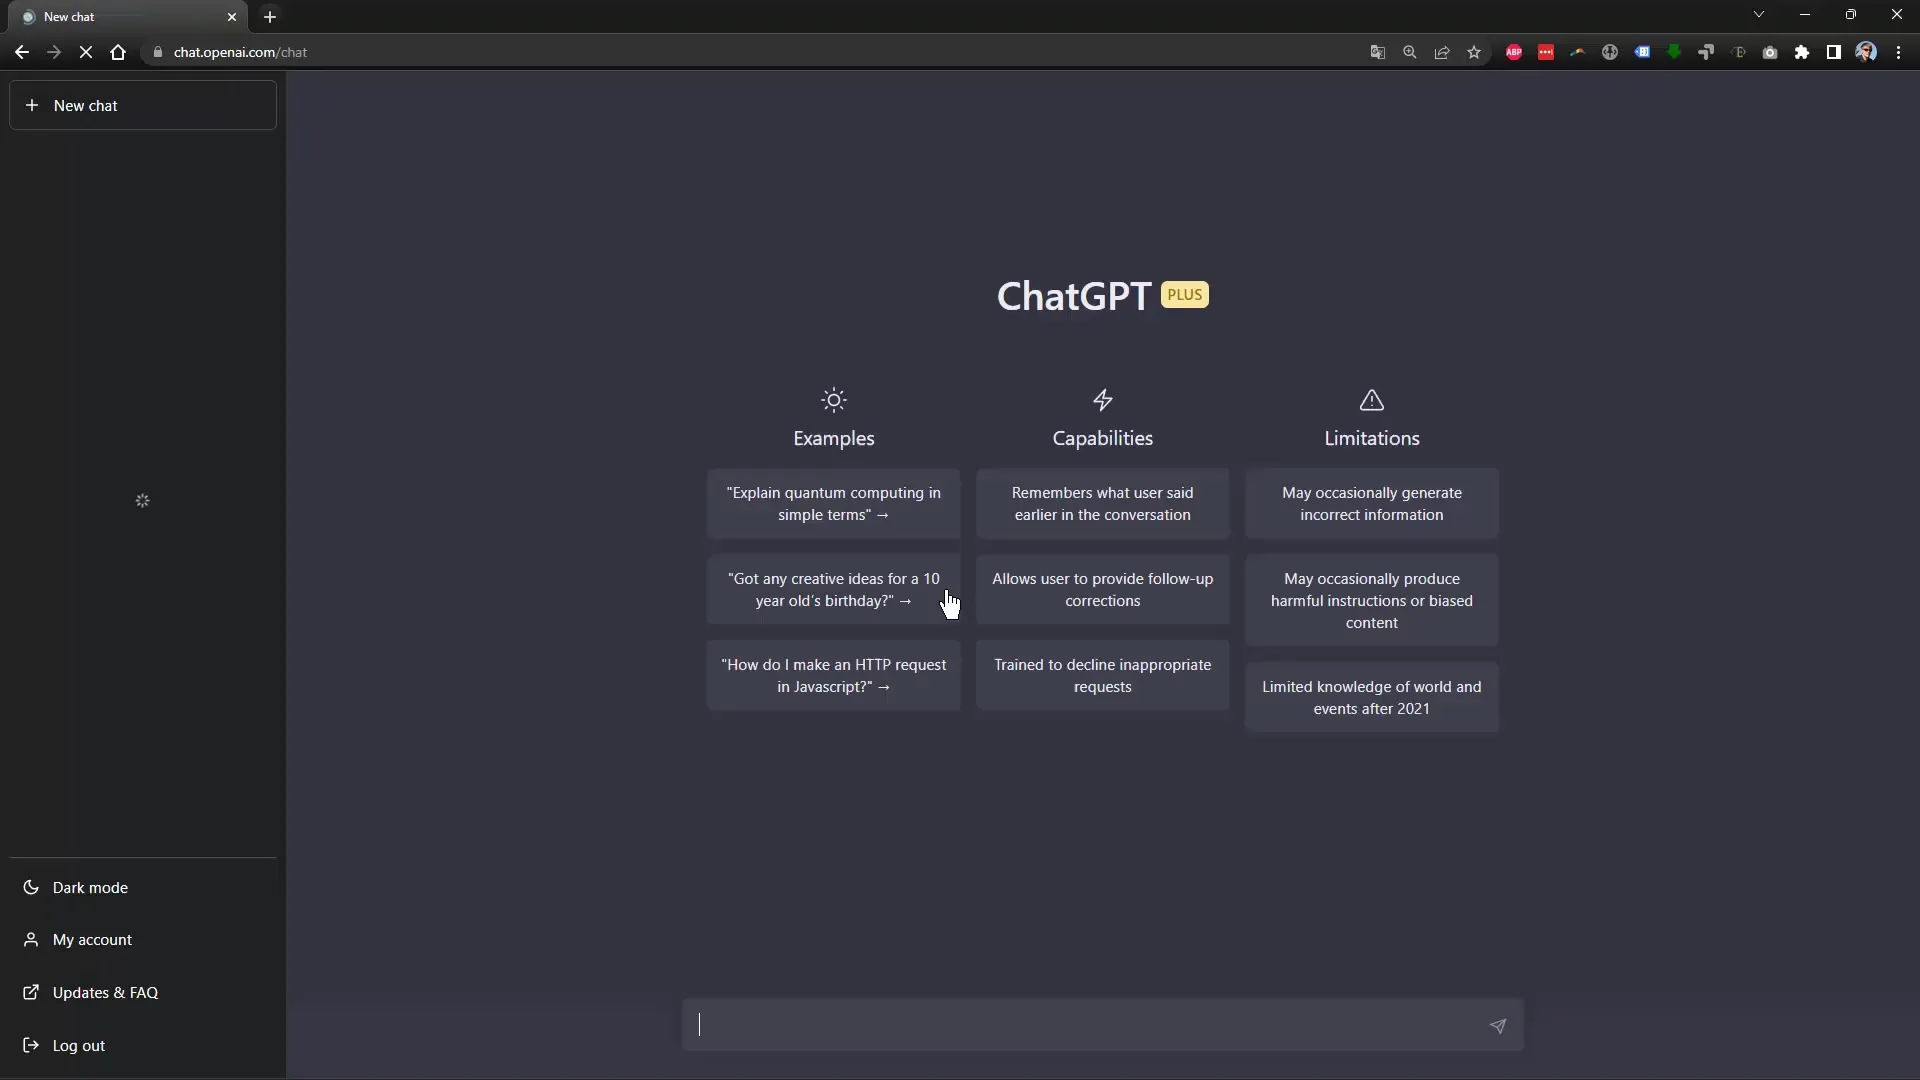
Task: Click the Limitations warning triangle icon
Action: (x=1371, y=400)
